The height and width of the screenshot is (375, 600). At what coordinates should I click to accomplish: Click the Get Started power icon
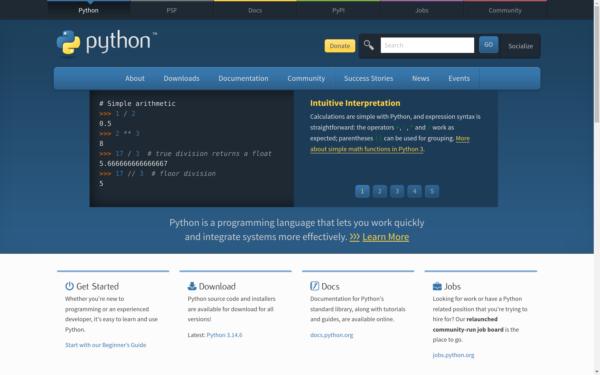(69, 286)
